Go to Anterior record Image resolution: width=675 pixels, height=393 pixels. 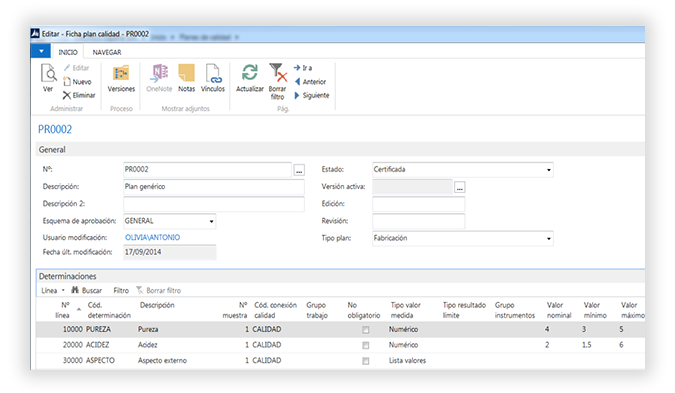point(311,82)
